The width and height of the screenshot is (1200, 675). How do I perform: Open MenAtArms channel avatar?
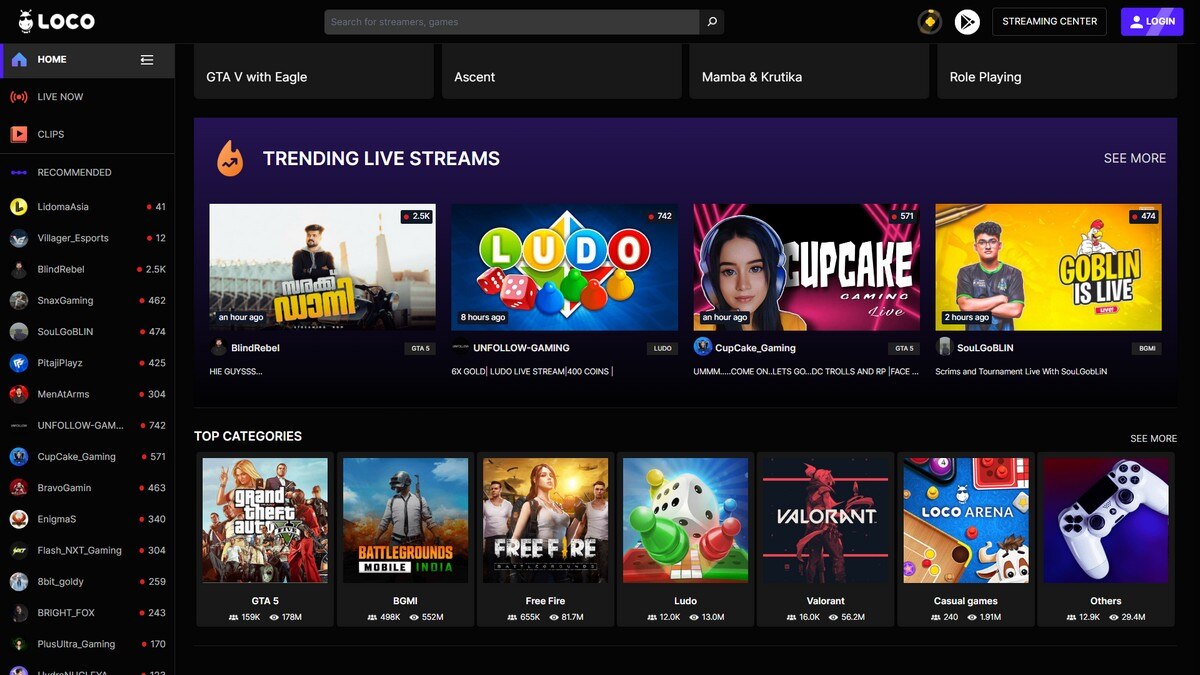[19, 394]
